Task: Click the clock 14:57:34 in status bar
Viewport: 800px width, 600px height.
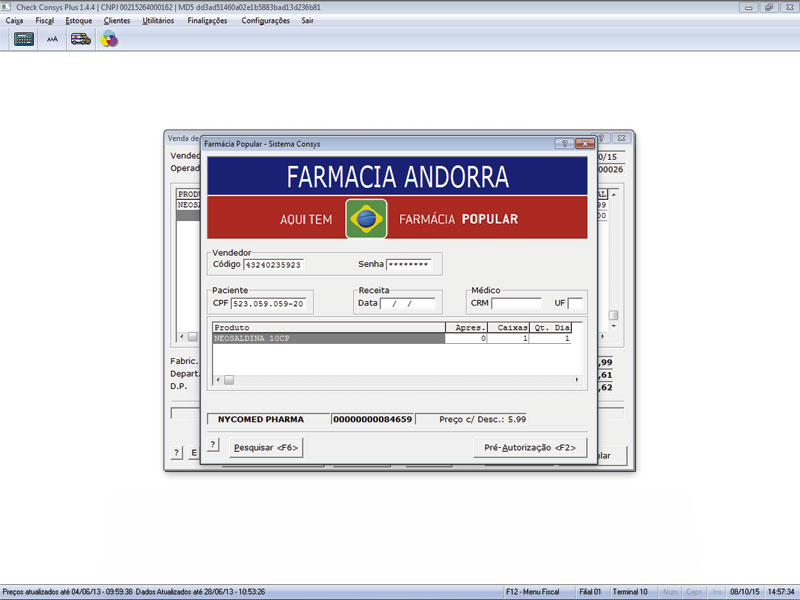Action: click(x=781, y=592)
